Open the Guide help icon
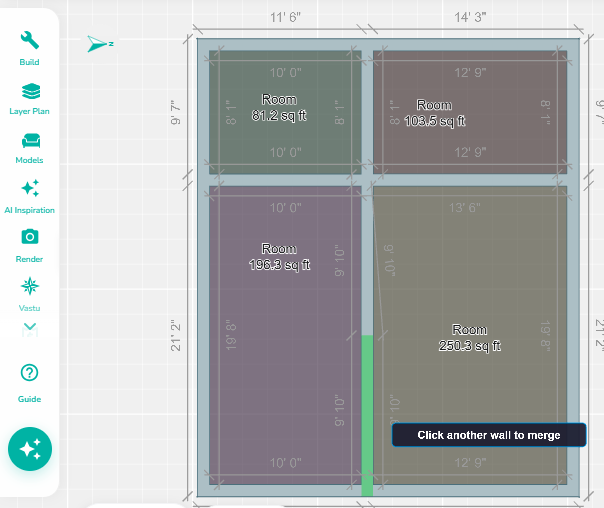Image resolution: width=604 pixels, height=508 pixels. tap(29, 372)
